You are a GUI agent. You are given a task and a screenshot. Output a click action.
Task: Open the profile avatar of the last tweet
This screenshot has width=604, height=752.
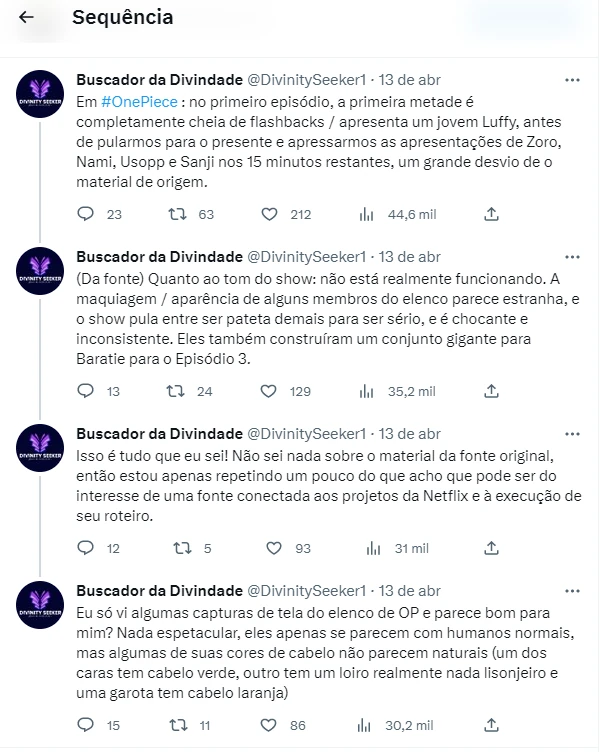pos(40,605)
